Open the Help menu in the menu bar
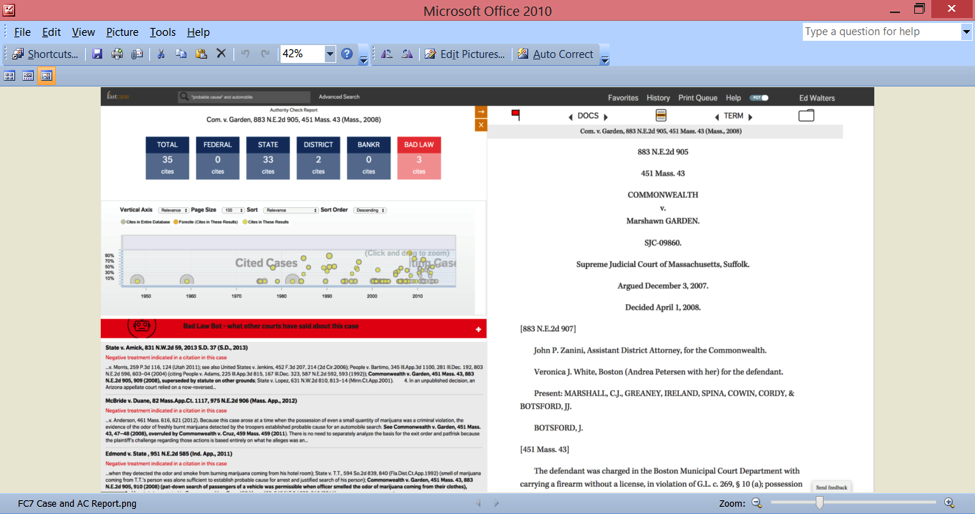The image size is (975, 514). tap(198, 32)
